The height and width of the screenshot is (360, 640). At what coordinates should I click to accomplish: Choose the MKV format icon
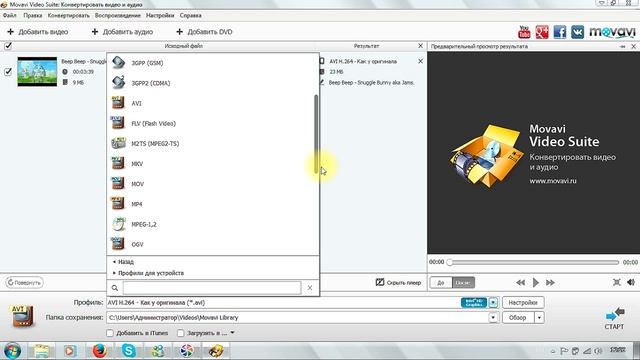118,163
